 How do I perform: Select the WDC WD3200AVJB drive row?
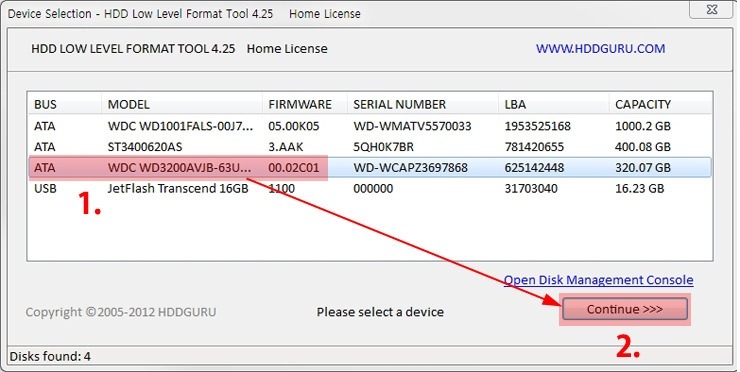pyautogui.click(x=370, y=168)
